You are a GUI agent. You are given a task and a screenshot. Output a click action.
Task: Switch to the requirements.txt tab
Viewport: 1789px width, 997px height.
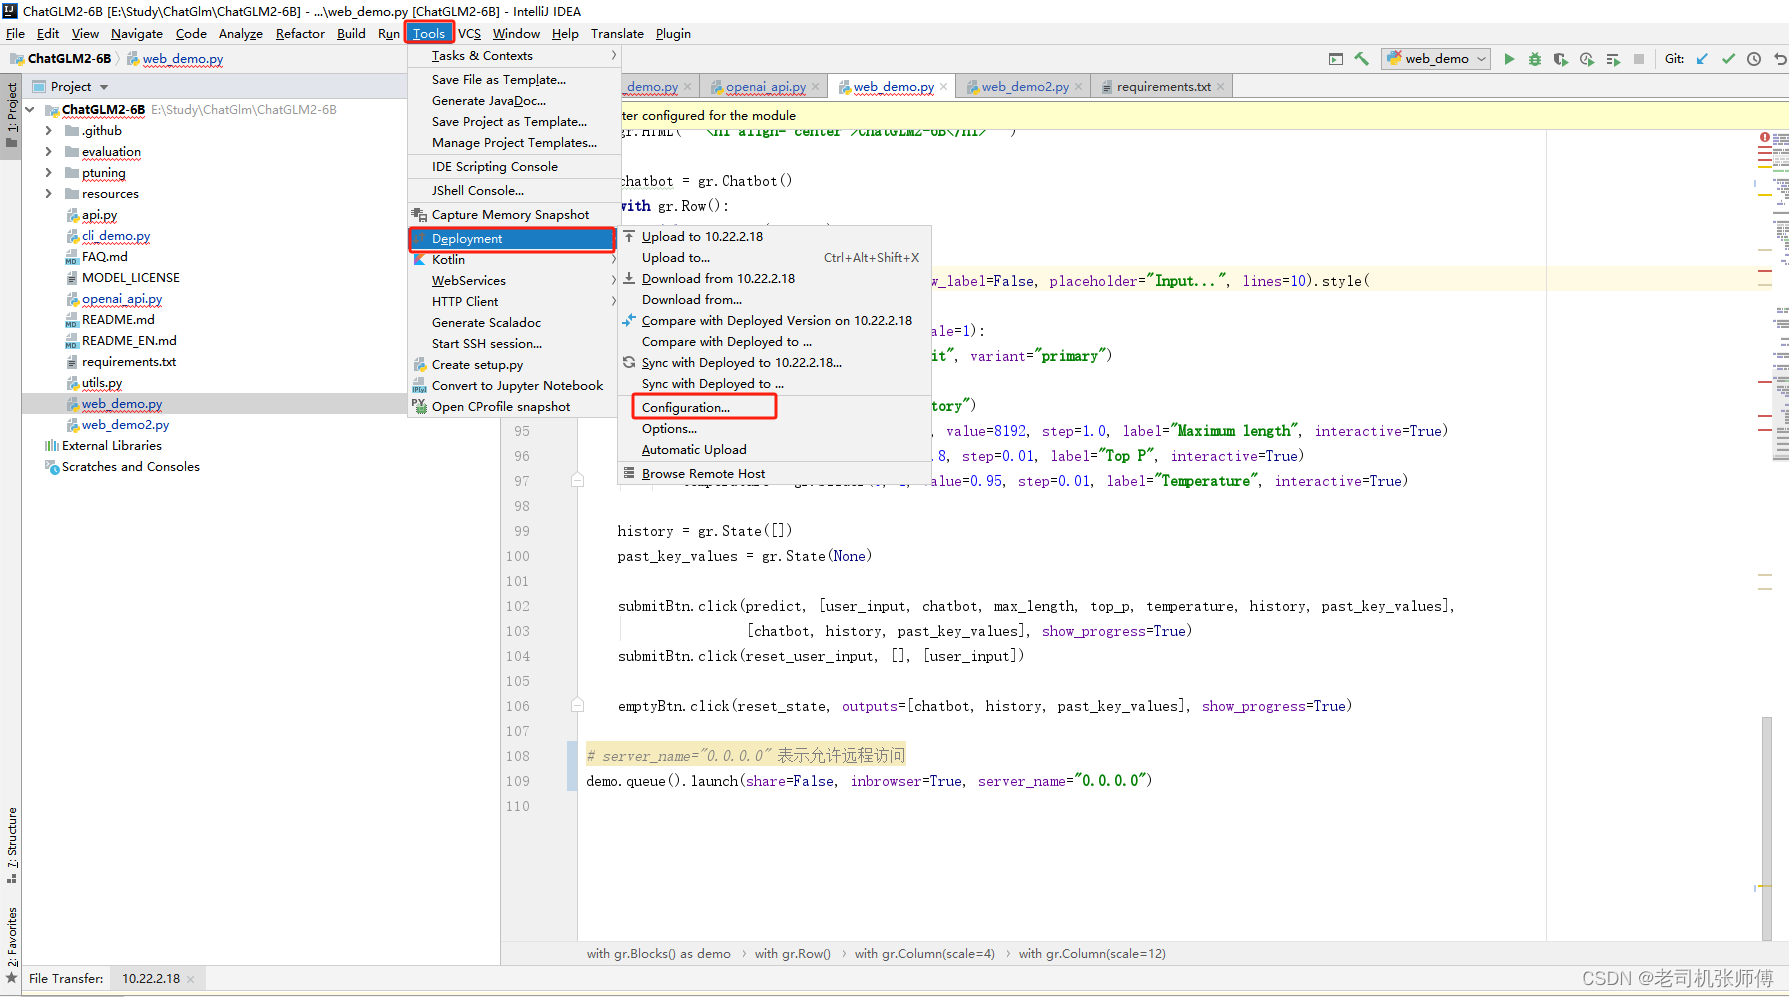tap(1163, 87)
